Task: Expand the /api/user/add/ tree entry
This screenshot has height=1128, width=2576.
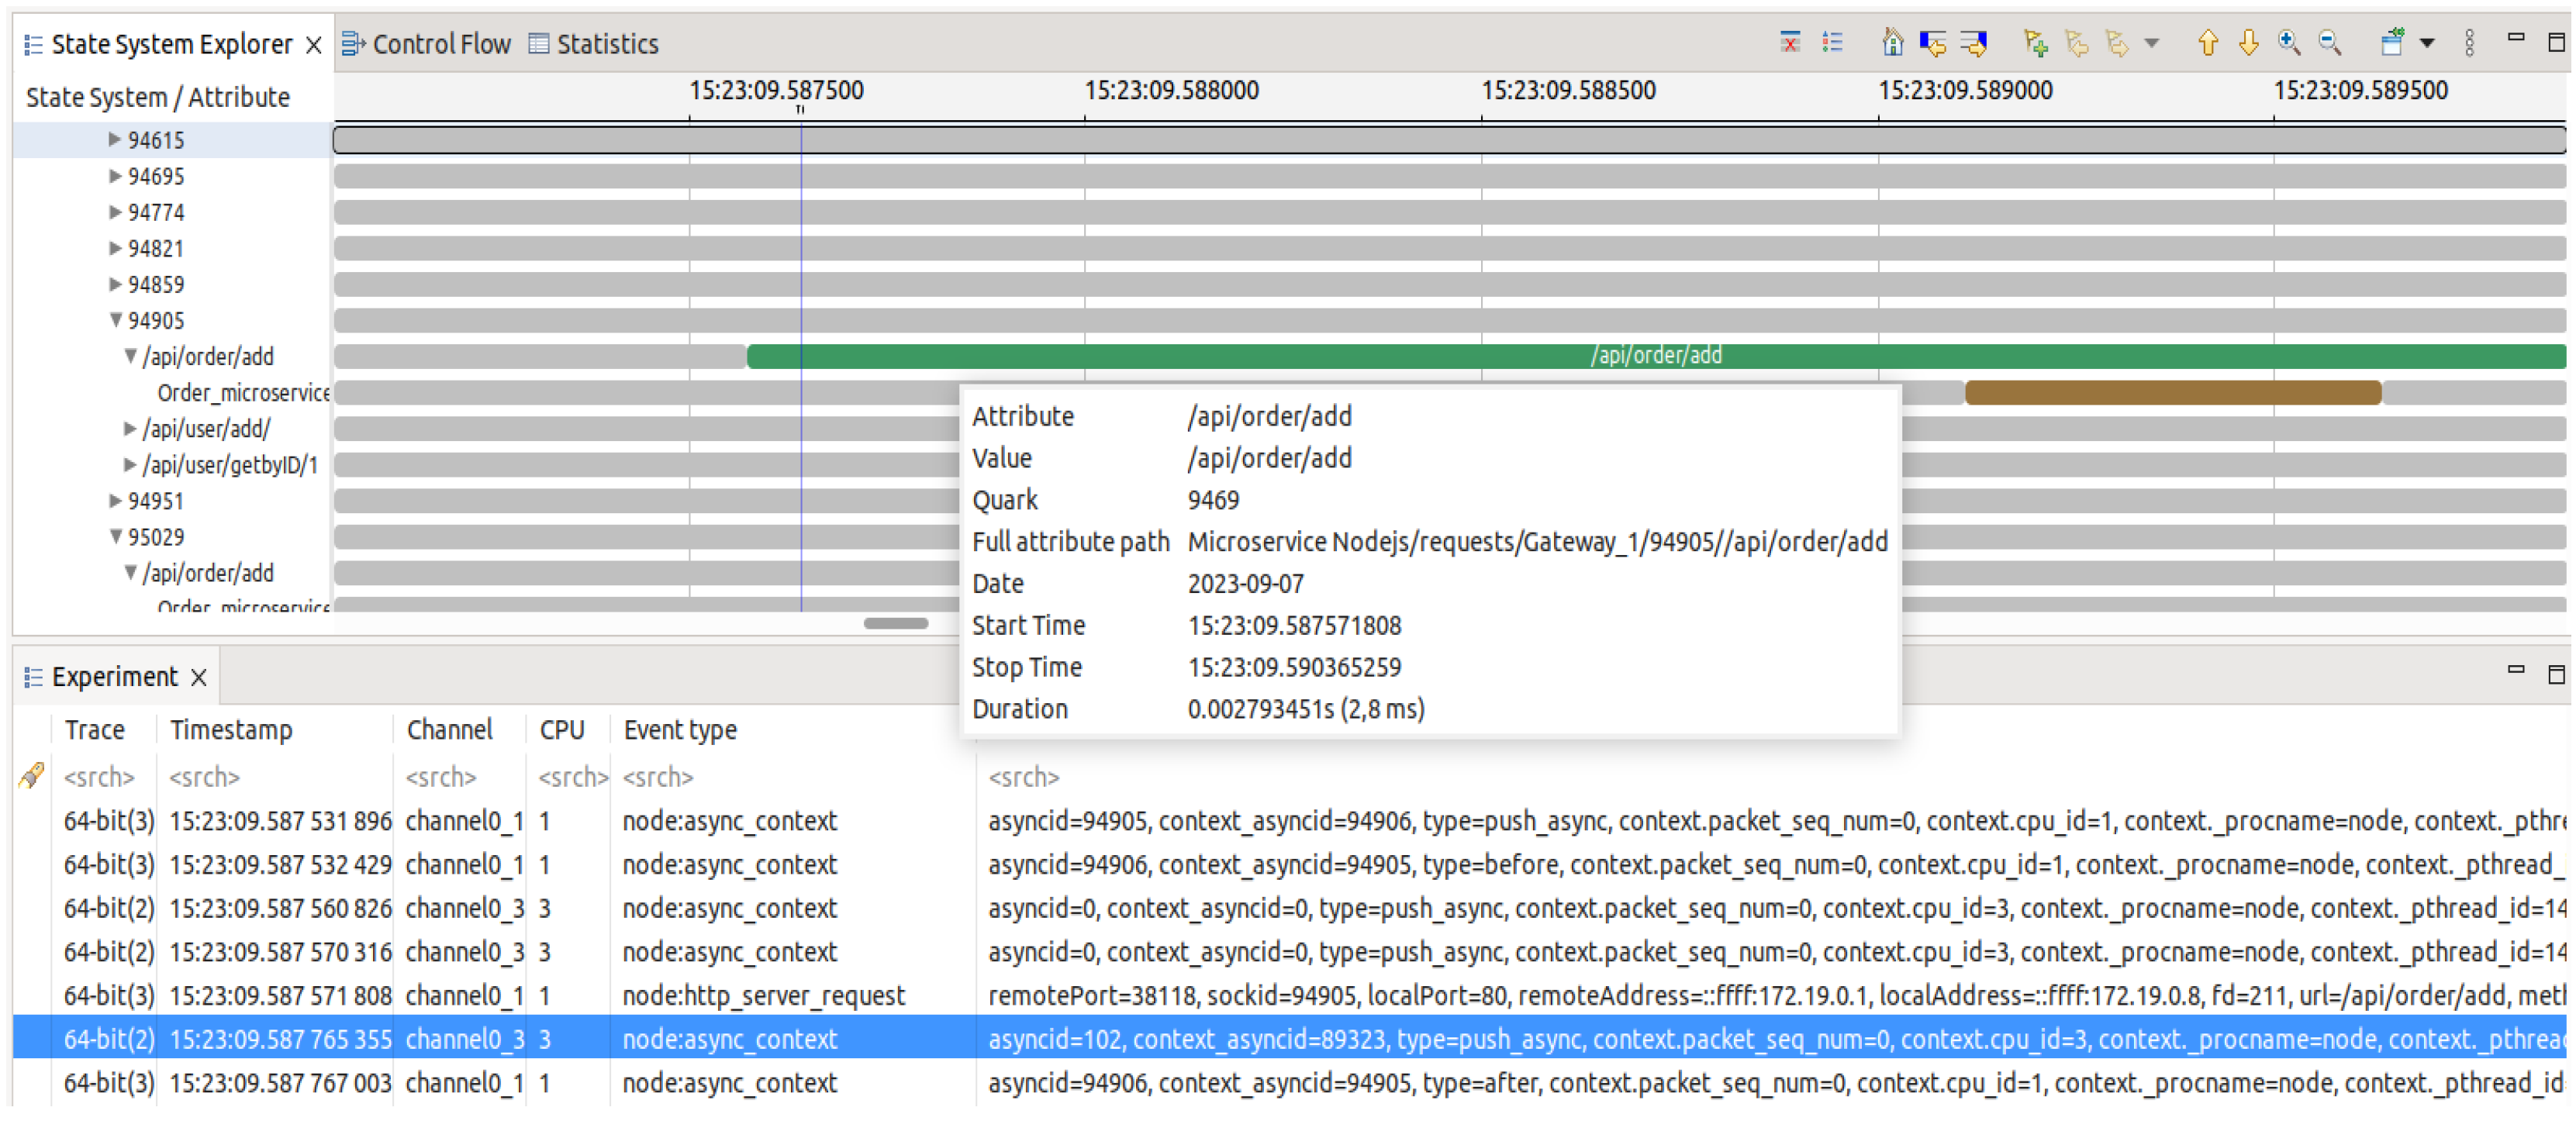Action: coord(130,428)
